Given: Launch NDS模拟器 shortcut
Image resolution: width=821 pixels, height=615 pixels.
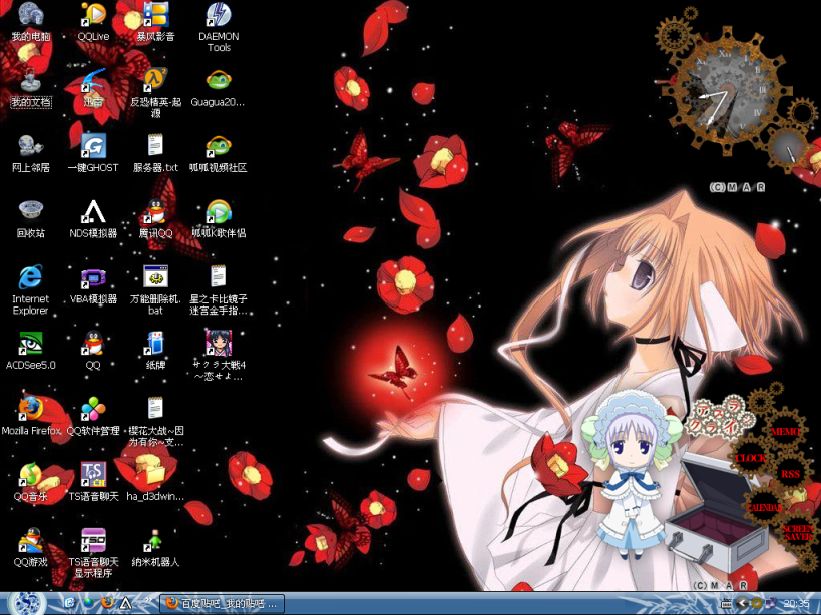Looking at the screenshot, I should pos(93,219).
